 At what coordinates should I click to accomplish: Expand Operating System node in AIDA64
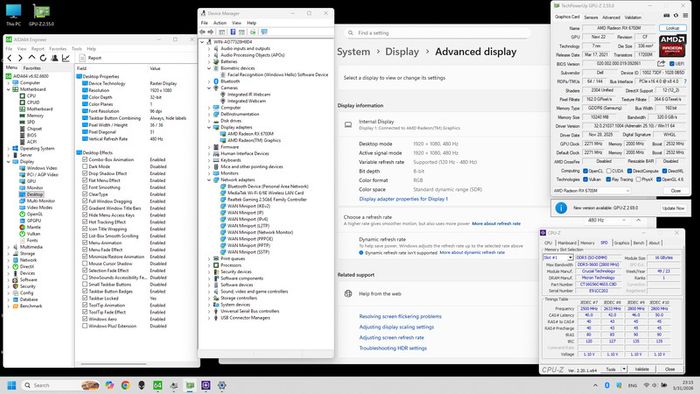[x=8, y=149]
